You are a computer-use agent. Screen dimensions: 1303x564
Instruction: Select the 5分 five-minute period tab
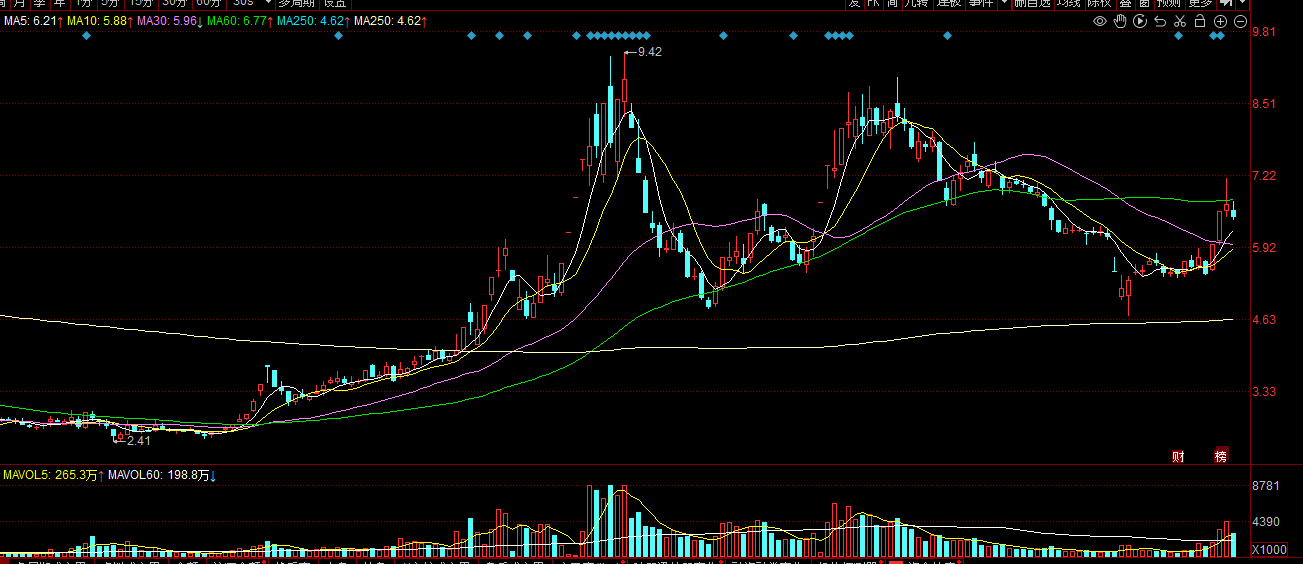[x=109, y=4]
